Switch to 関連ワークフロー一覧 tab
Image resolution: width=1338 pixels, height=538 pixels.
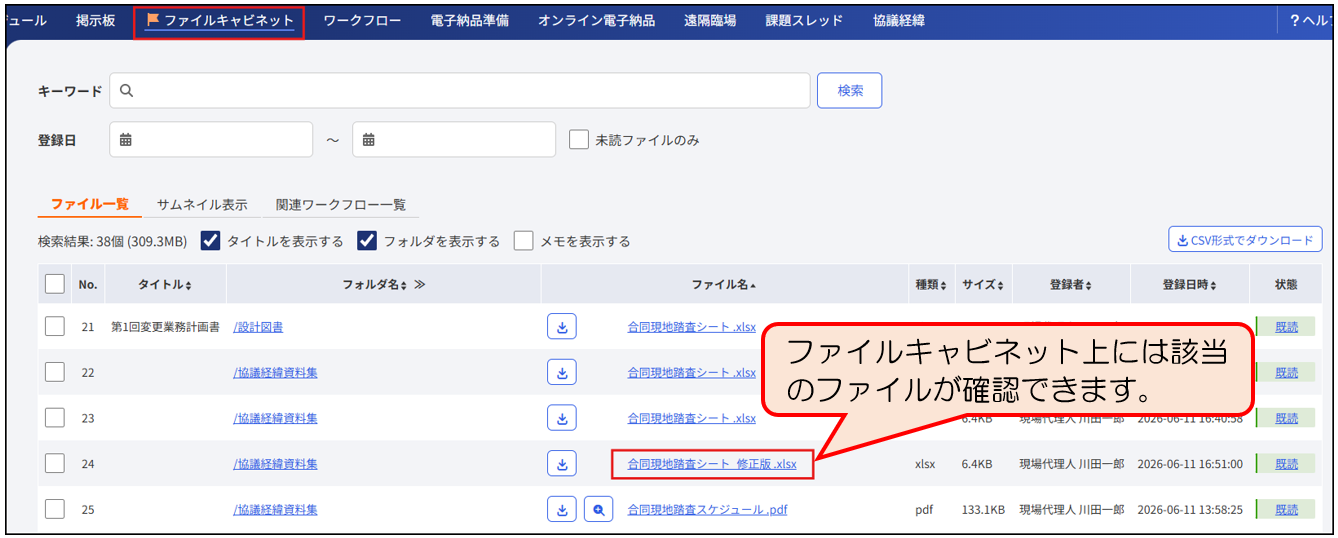click(341, 204)
